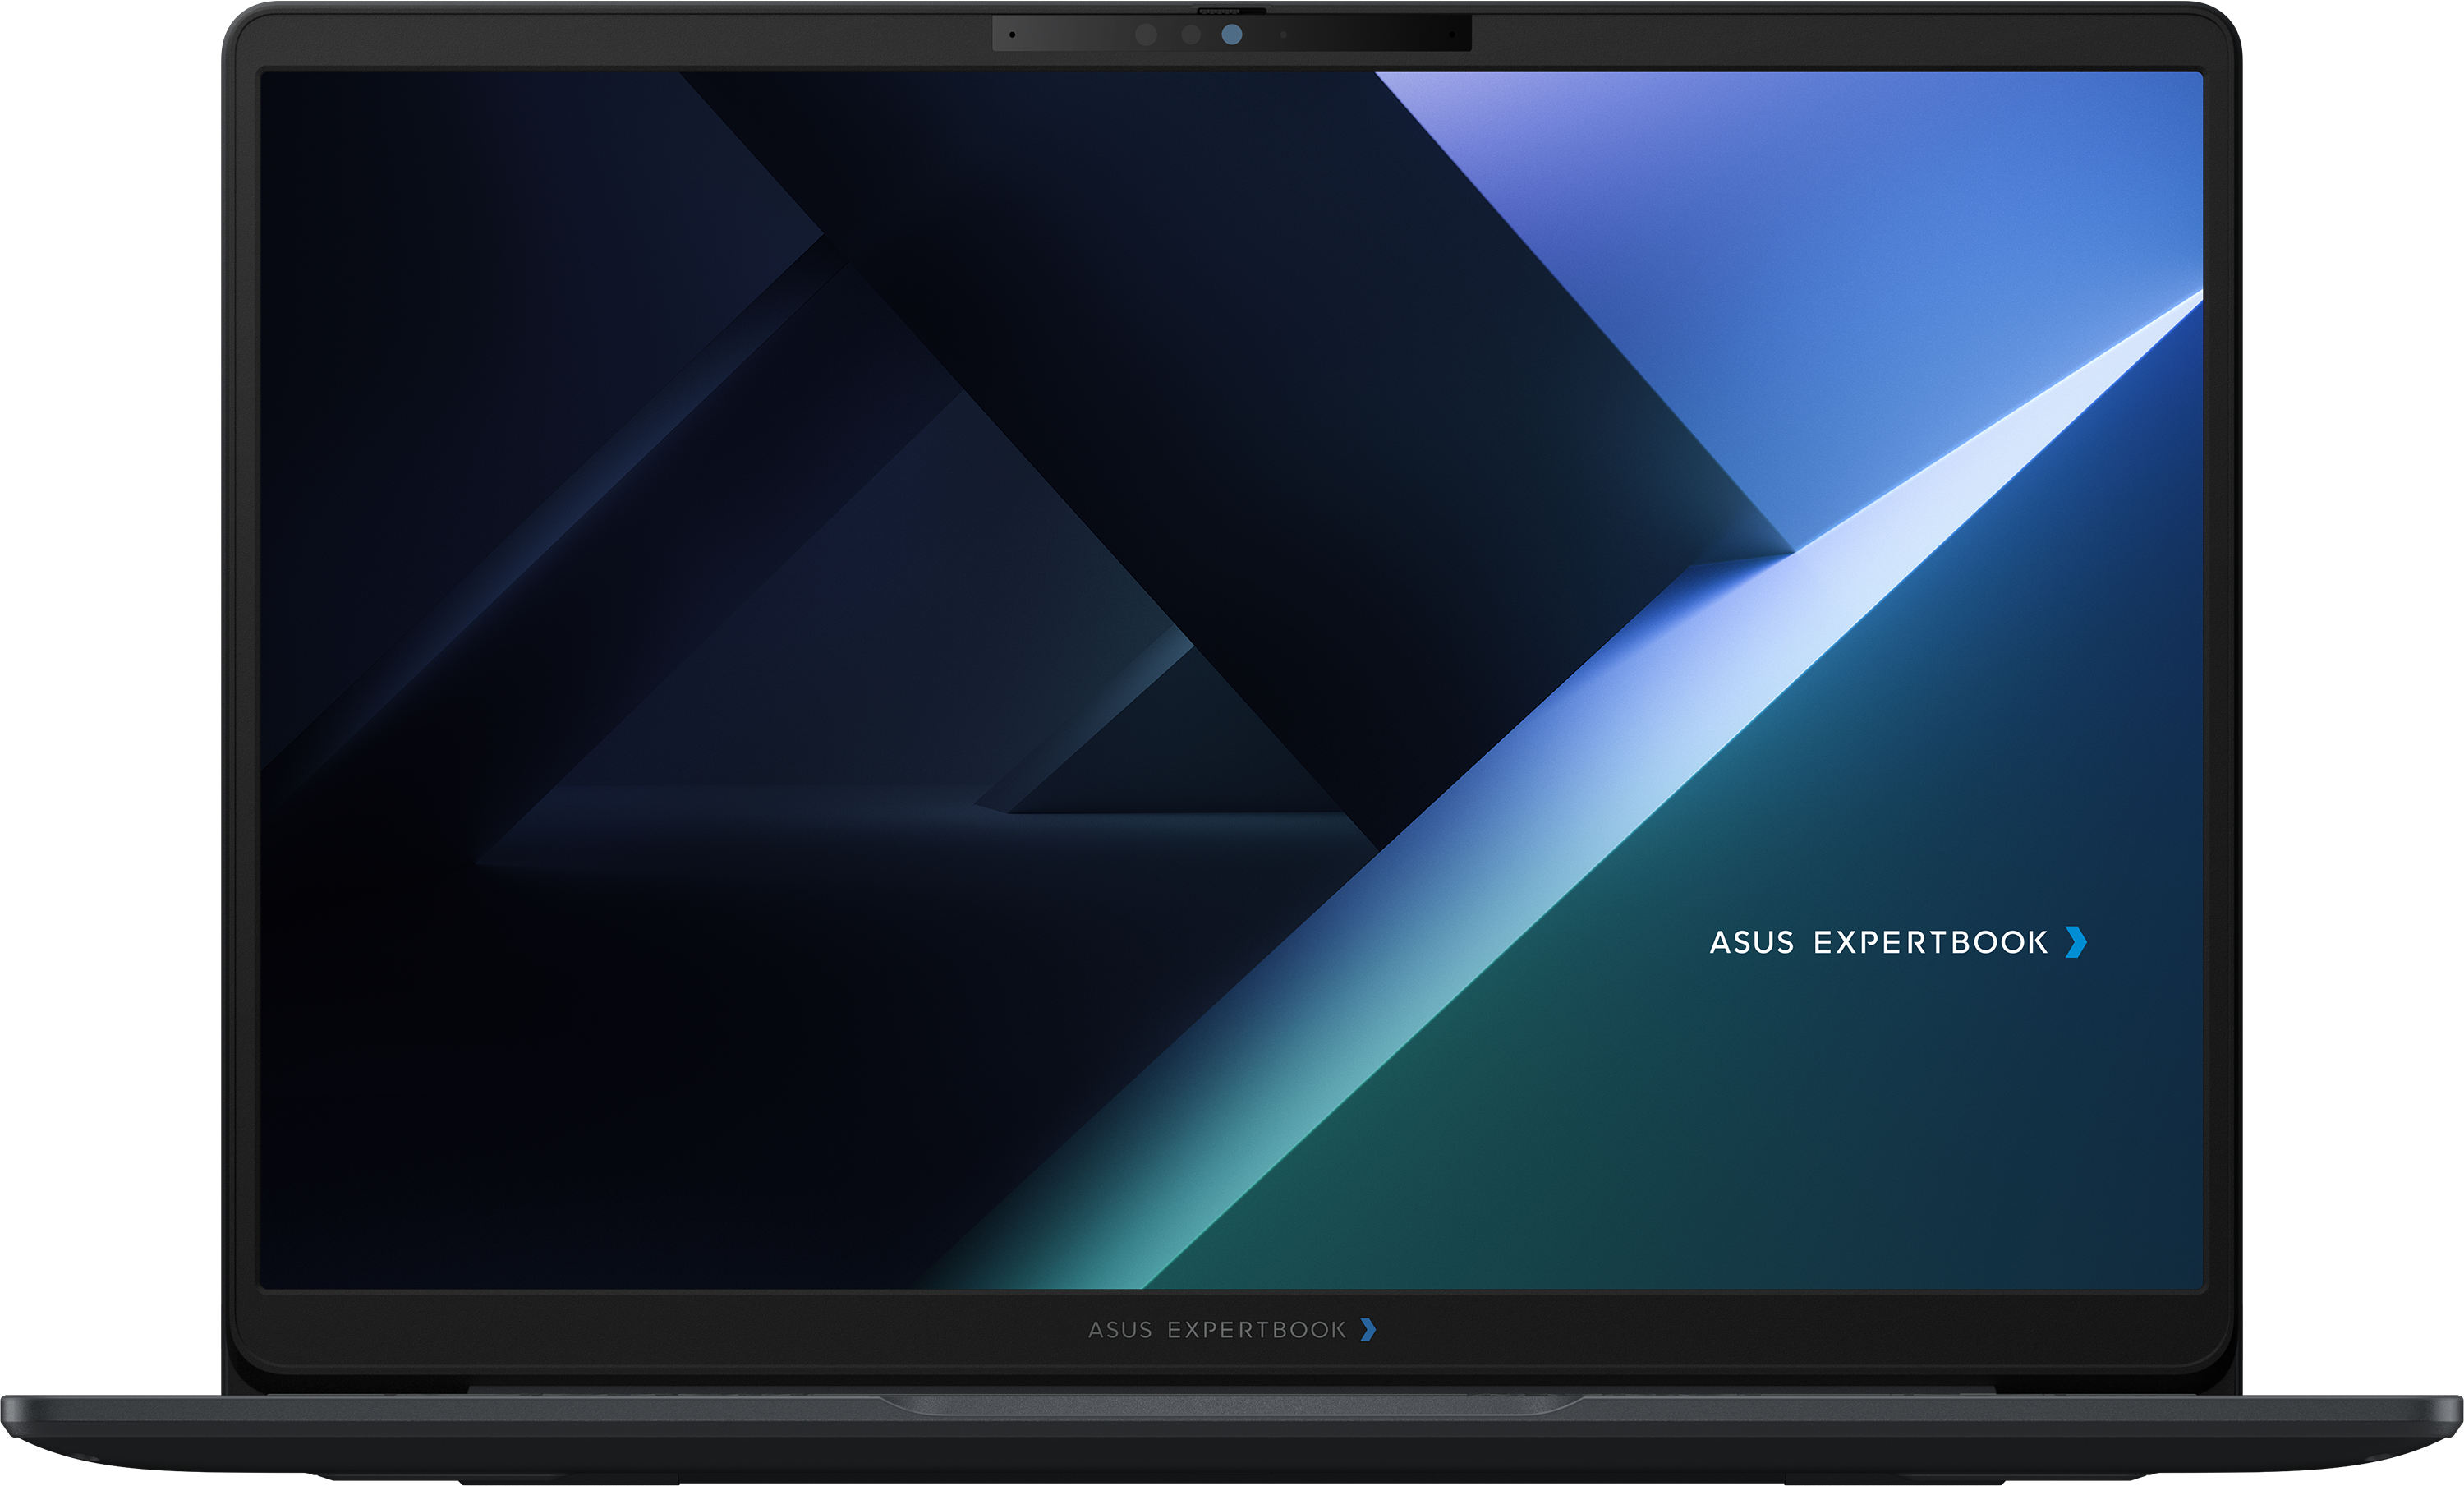Screen dimensions: 2464x1486
Task: Click the blue chevron on the bottom bezel
Action: coord(1368,1329)
